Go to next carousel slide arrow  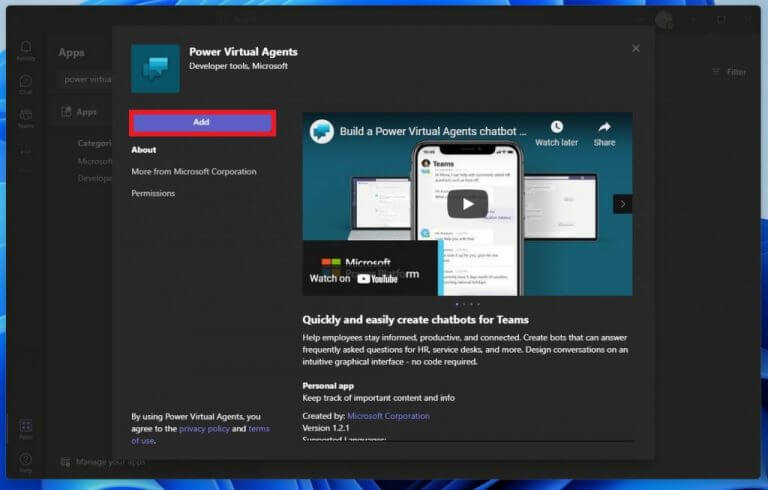pos(623,204)
